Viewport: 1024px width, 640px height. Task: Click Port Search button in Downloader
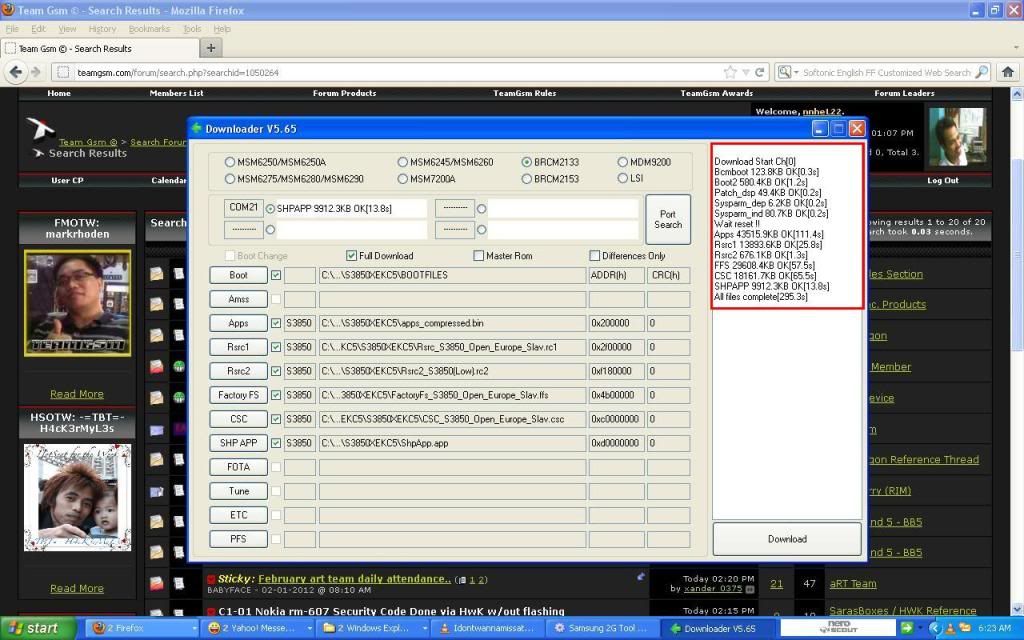click(667, 219)
